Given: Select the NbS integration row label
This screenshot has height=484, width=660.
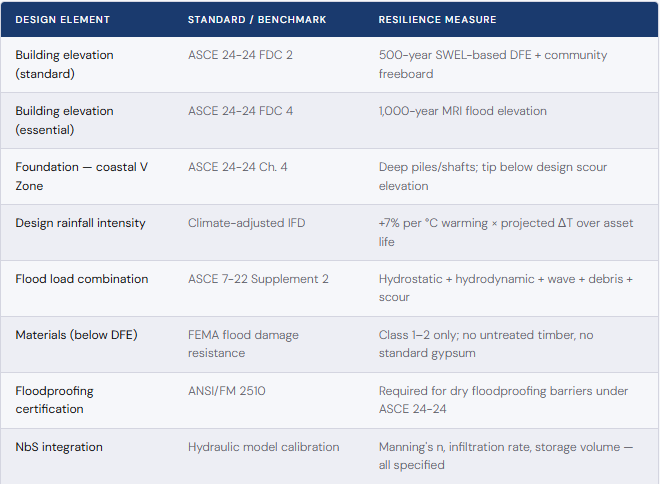Looking at the screenshot, I should pos(59,447).
